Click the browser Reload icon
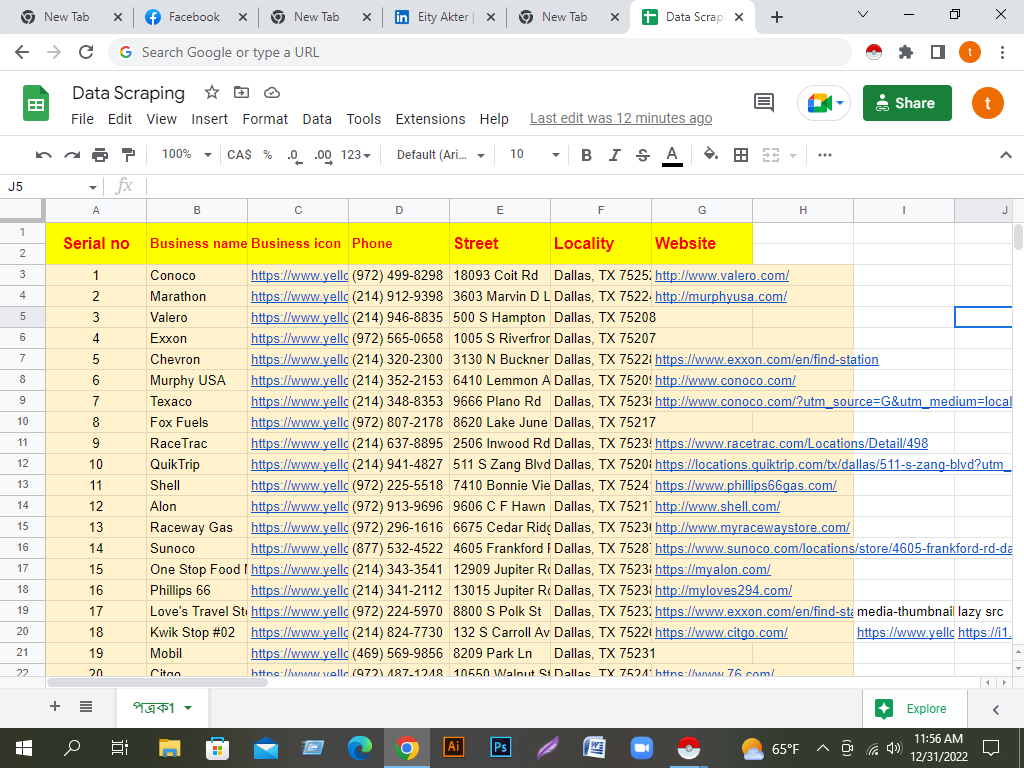This screenshot has width=1024, height=768. click(x=86, y=52)
